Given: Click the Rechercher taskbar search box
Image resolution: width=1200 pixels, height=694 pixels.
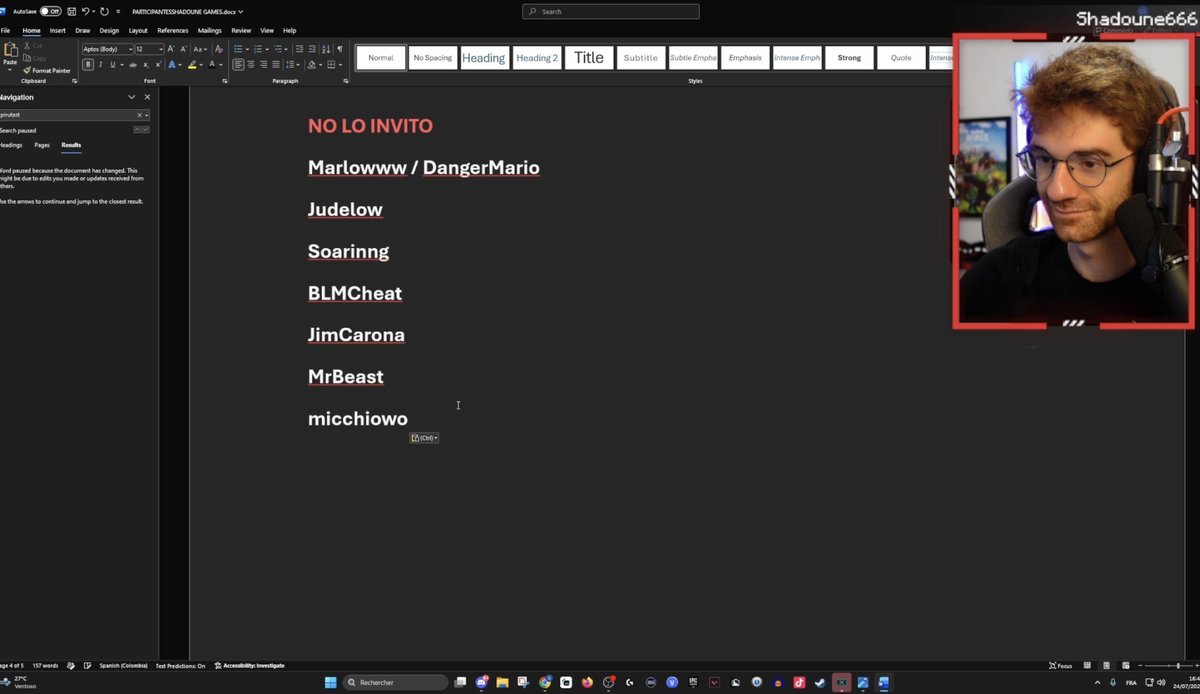Looking at the screenshot, I should (396, 682).
